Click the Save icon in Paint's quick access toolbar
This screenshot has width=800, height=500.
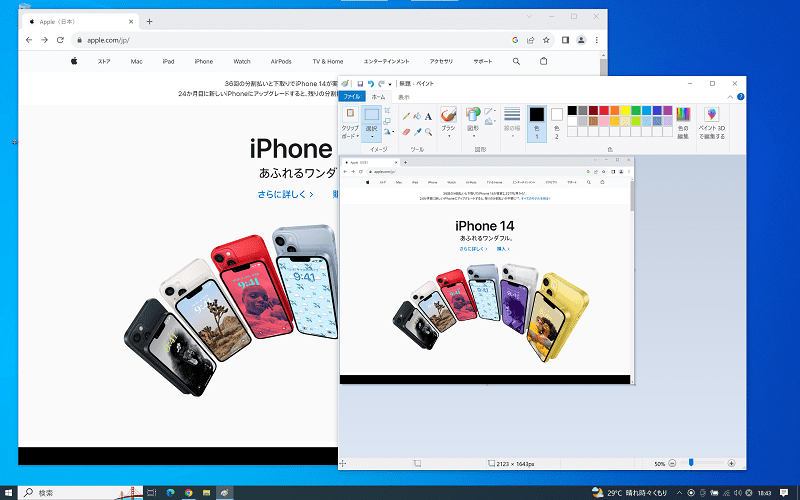[x=360, y=84]
